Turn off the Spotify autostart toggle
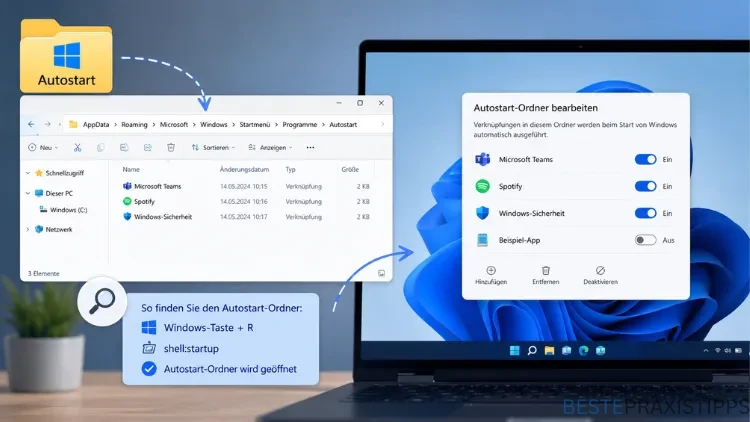The width and height of the screenshot is (750, 422). pos(645,186)
